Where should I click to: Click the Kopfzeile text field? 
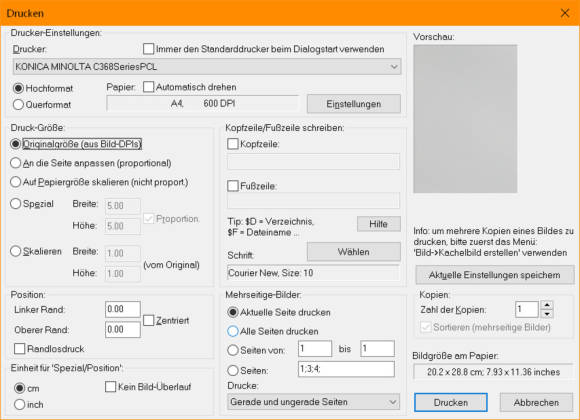pos(313,162)
